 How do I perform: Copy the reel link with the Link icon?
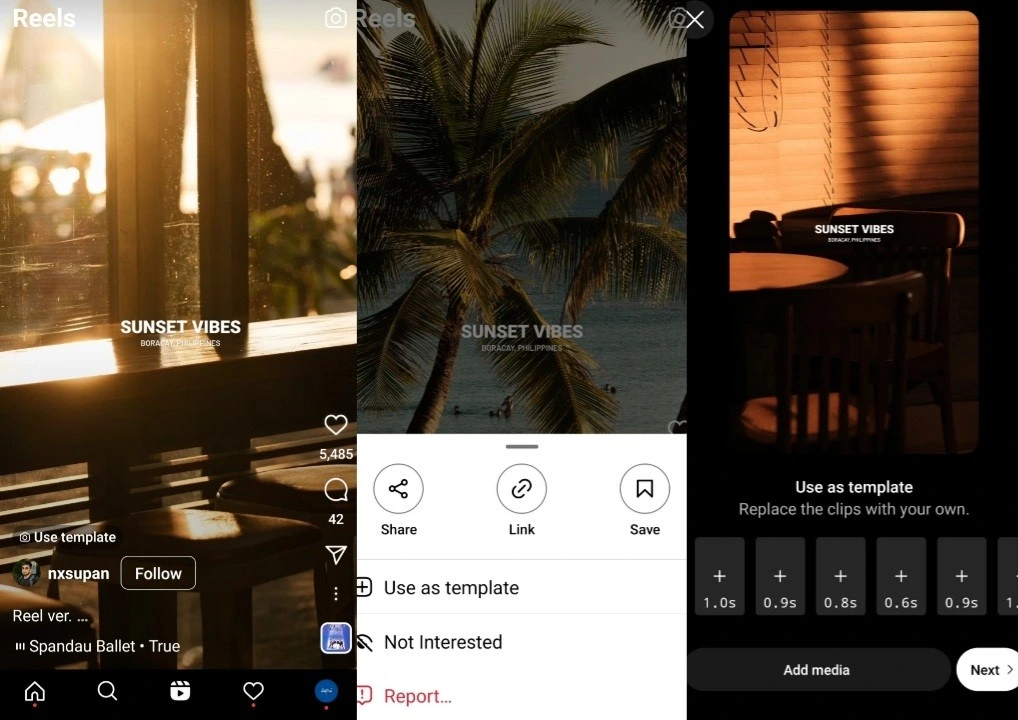521,489
